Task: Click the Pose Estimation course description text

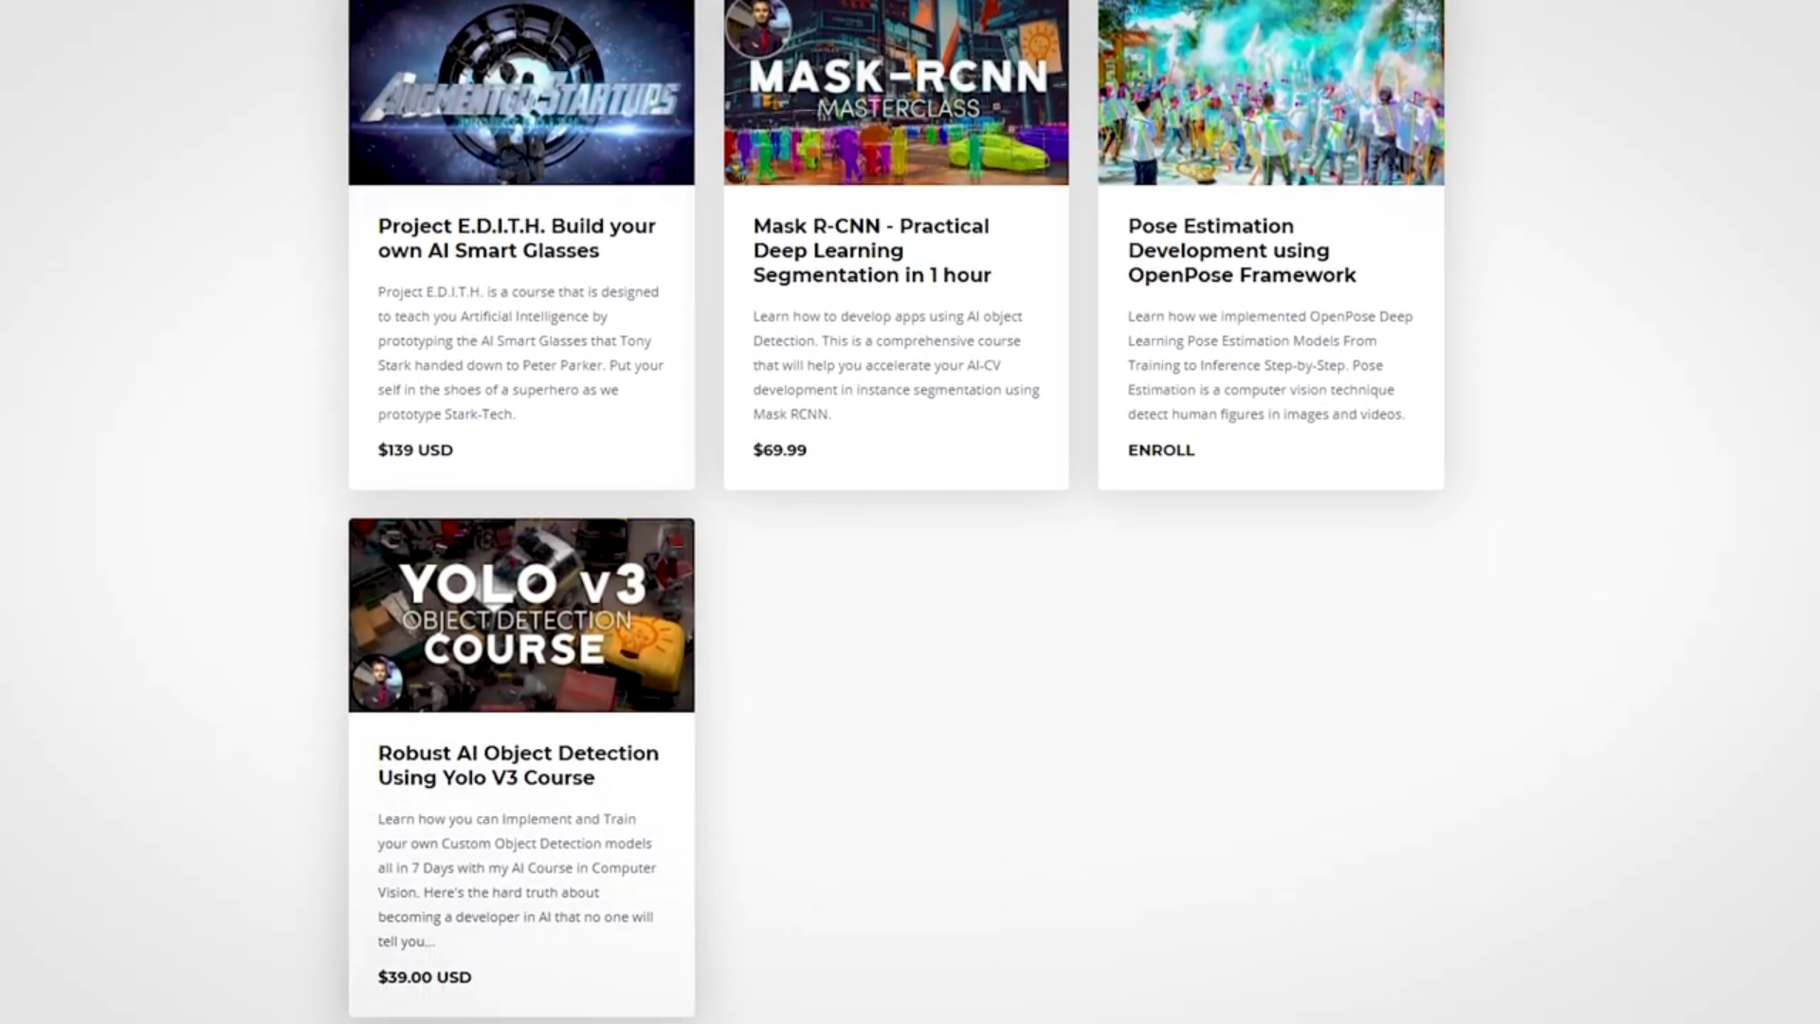Action: (x=1270, y=365)
